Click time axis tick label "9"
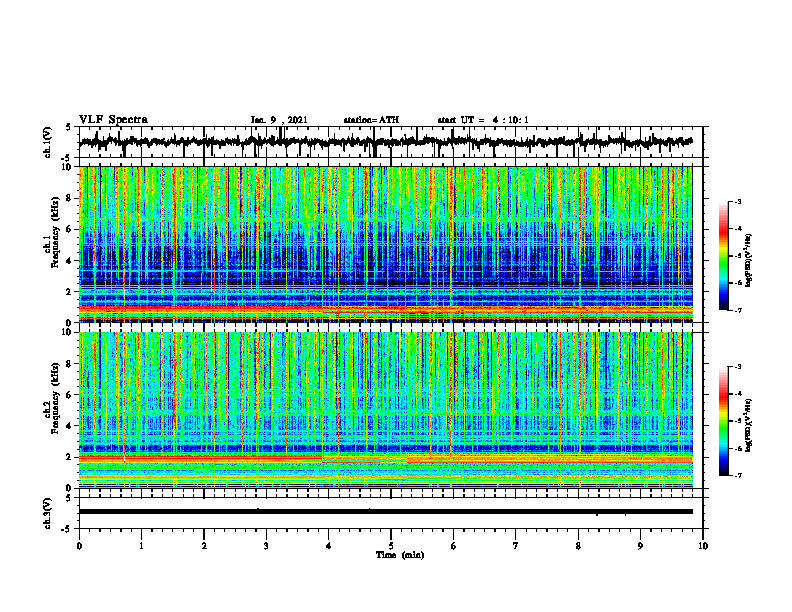 (x=640, y=546)
